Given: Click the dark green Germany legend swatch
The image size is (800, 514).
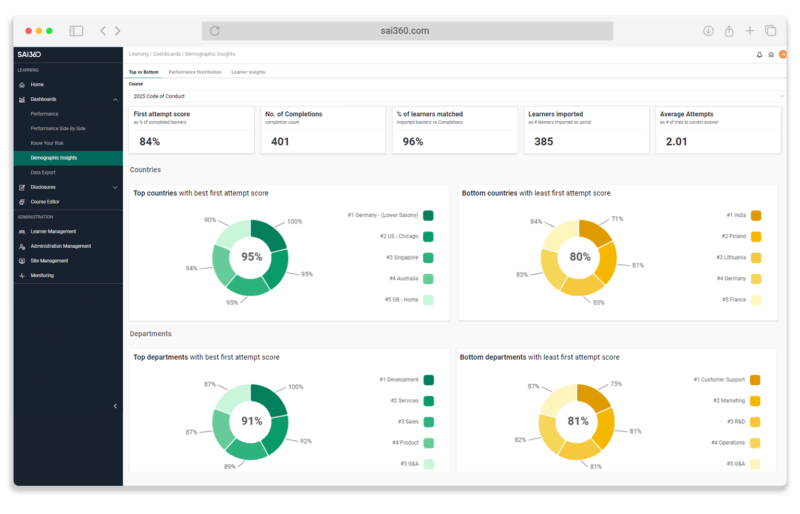Looking at the screenshot, I should tap(428, 215).
